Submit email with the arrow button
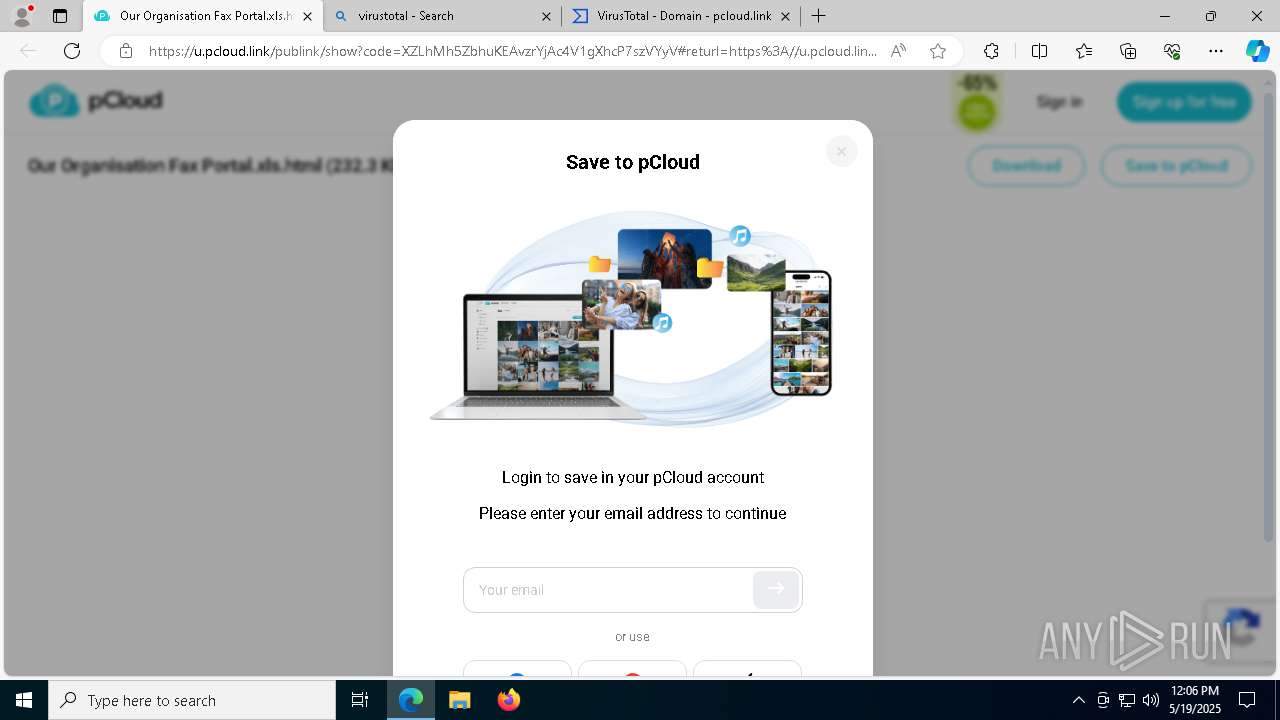Viewport: 1280px width, 720px height. [776, 590]
